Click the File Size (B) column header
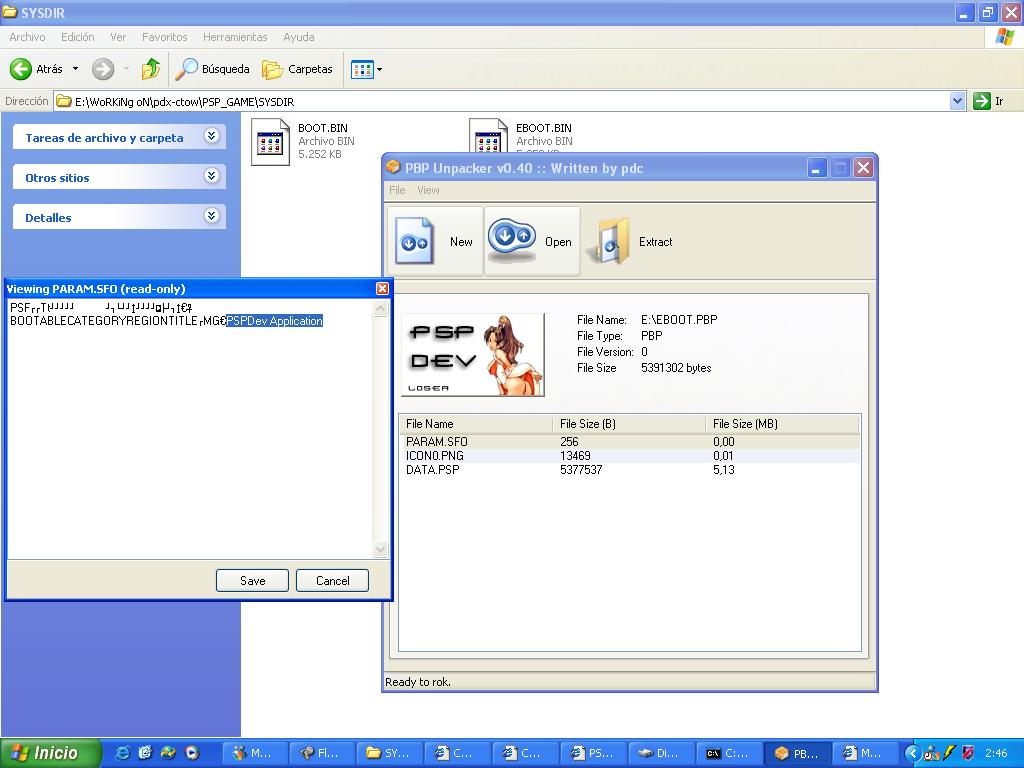 click(588, 424)
